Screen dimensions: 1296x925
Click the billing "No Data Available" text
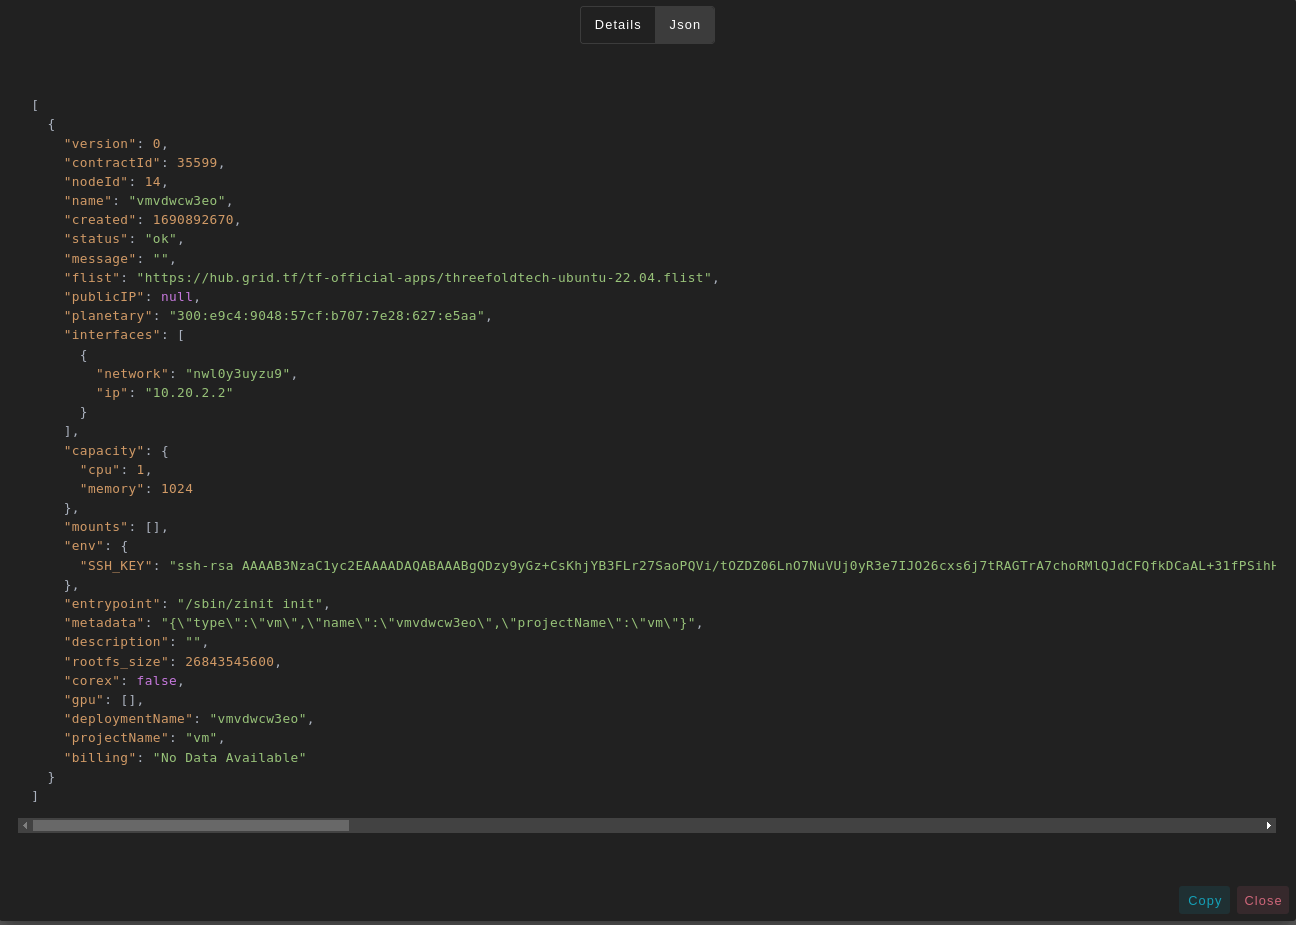(229, 758)
